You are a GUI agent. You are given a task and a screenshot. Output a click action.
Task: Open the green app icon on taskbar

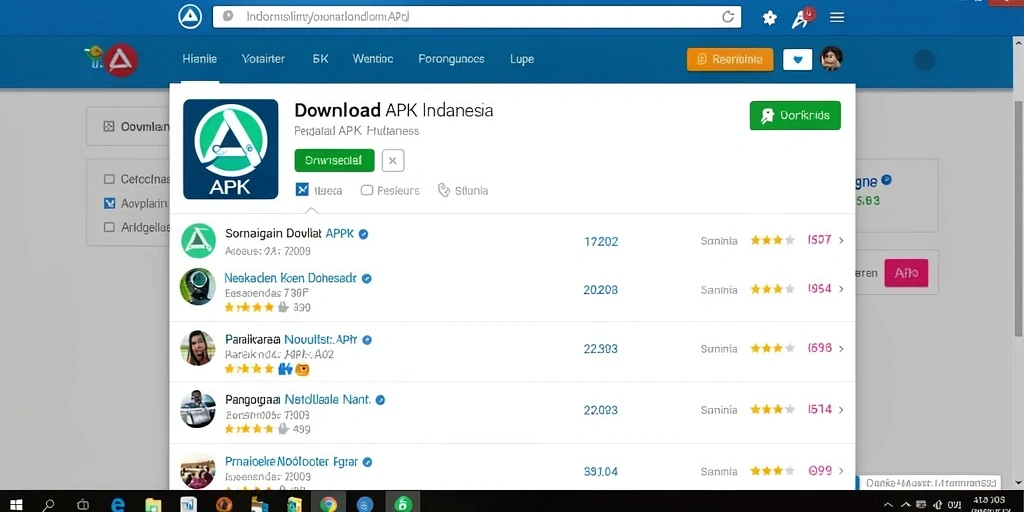coord(403,504)
